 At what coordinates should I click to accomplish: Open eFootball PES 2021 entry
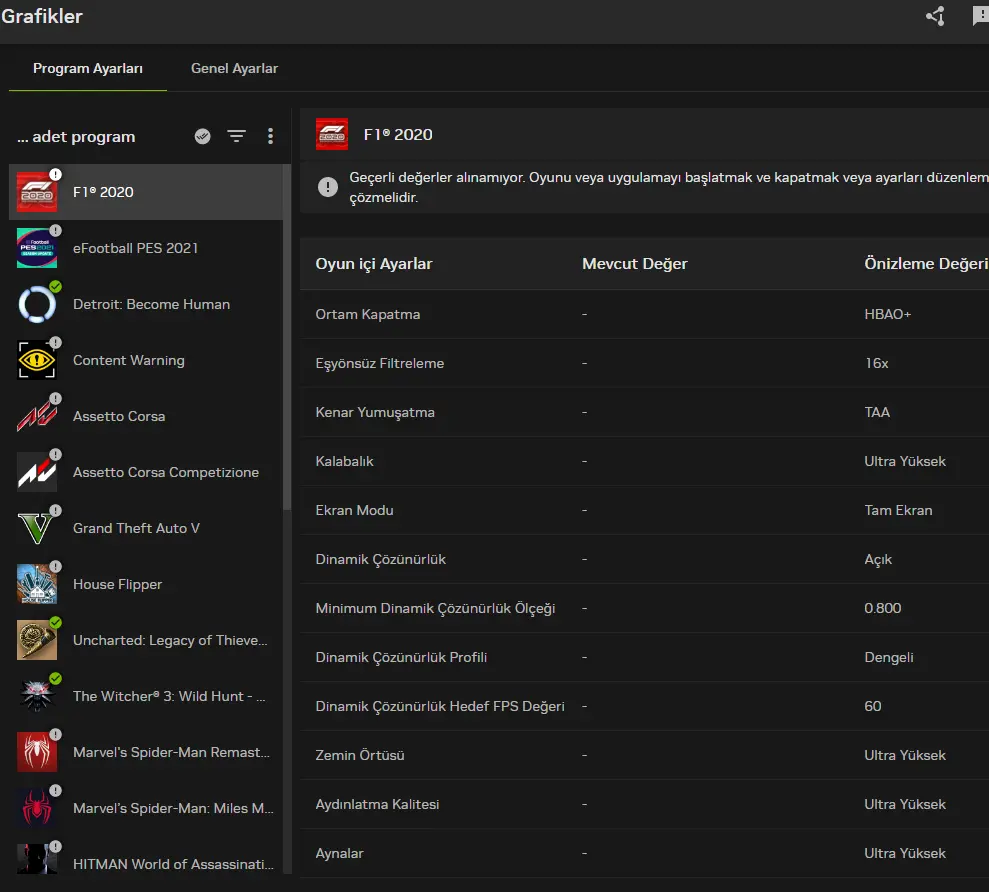pos(146,248)
